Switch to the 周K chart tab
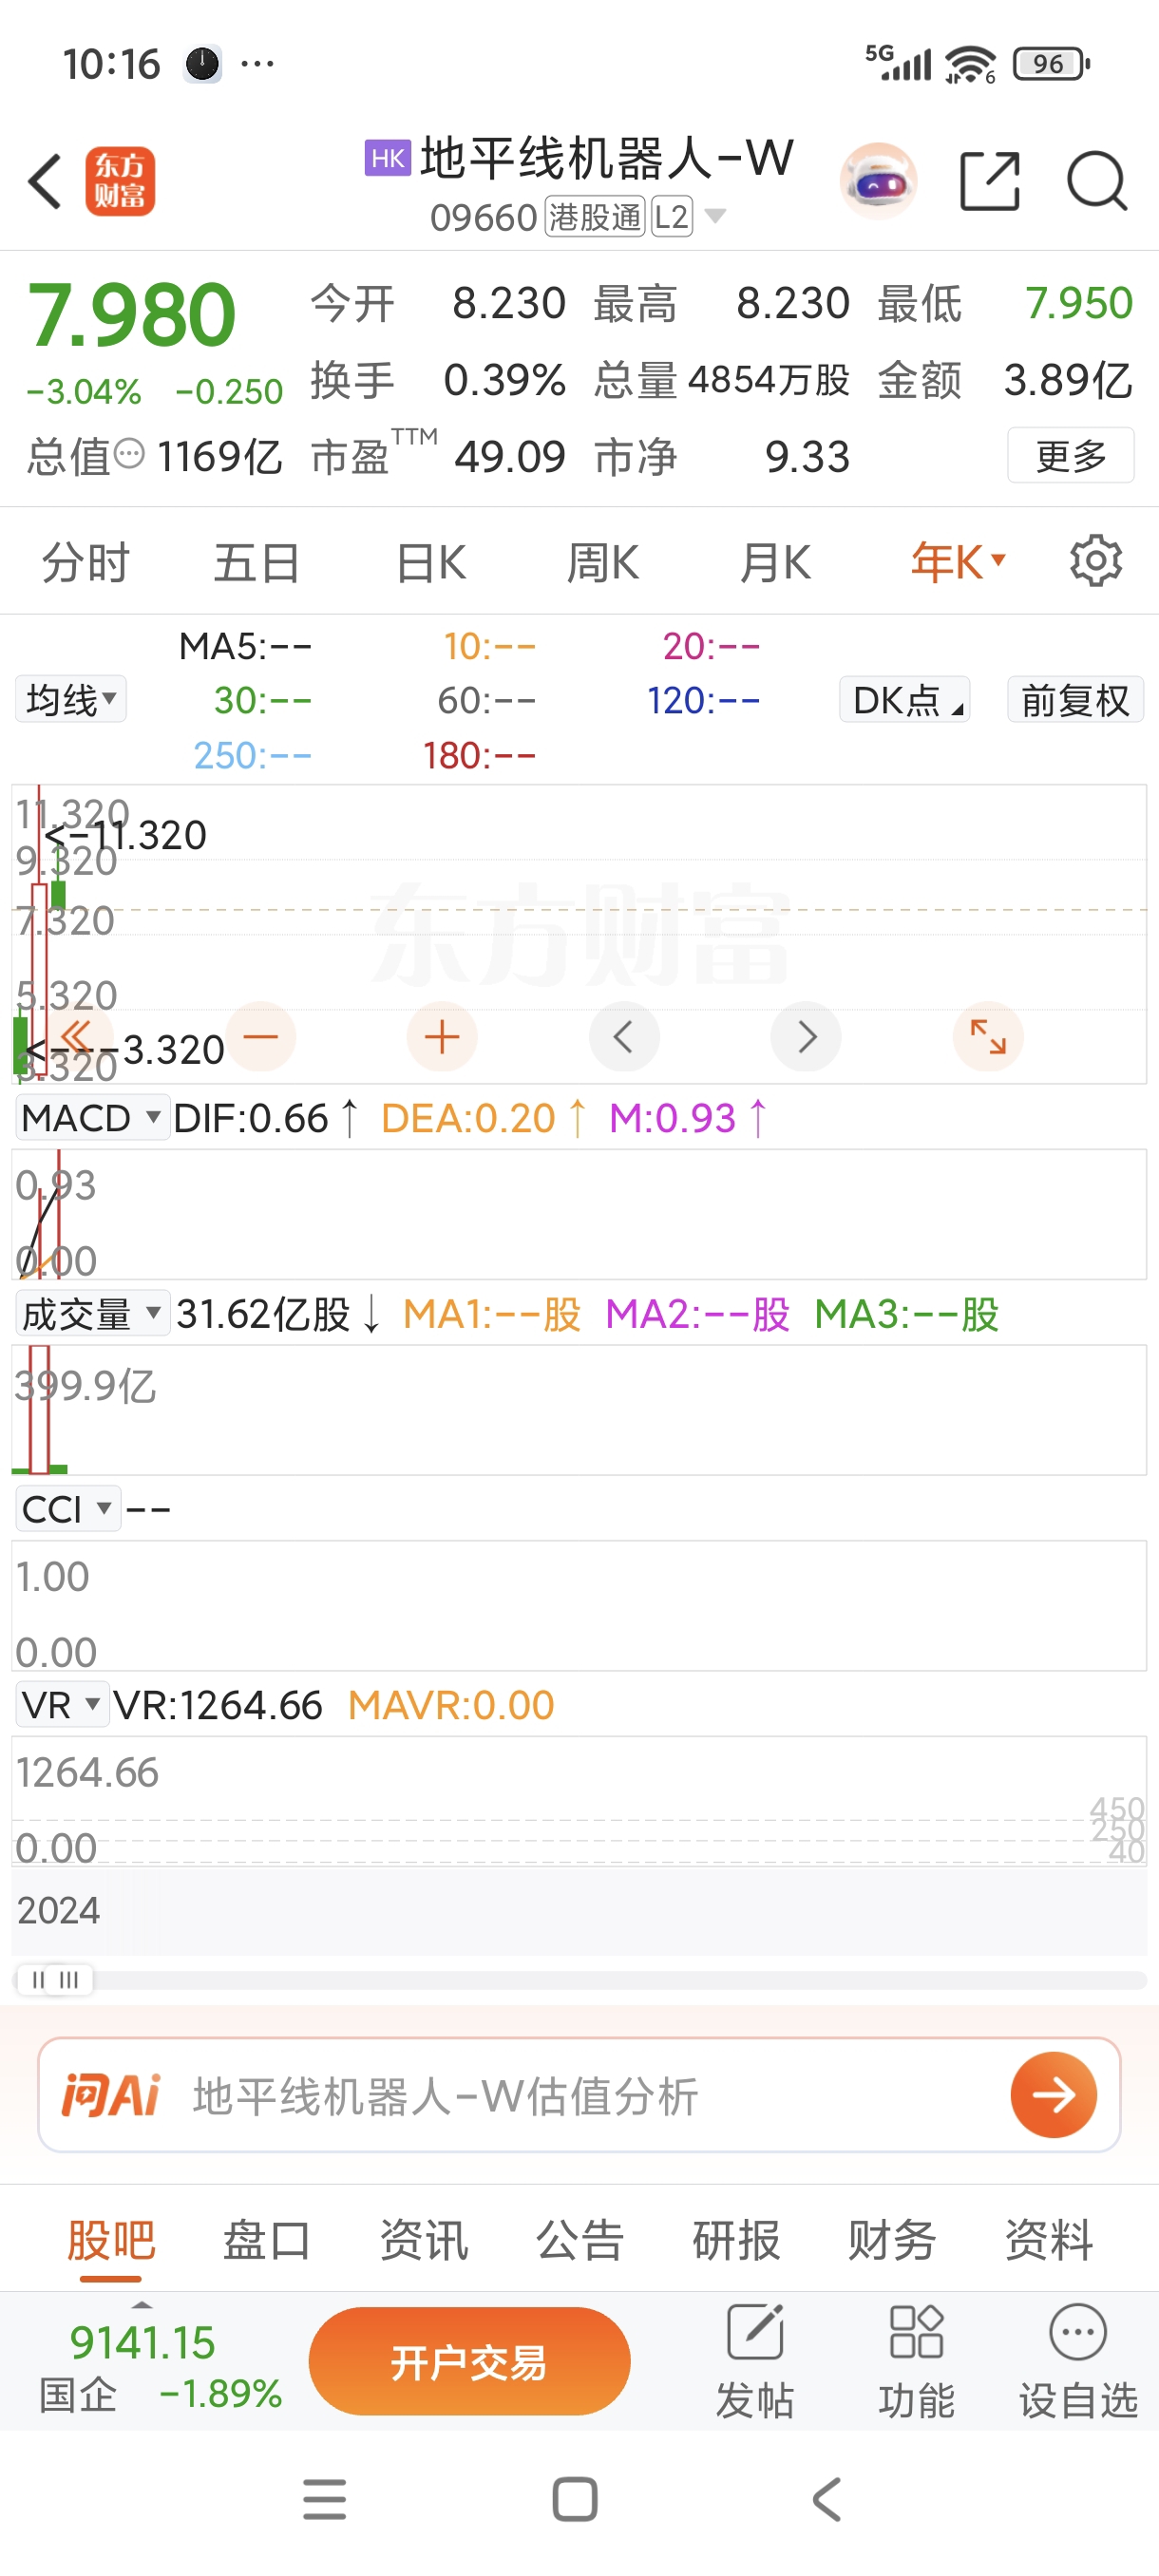This screenshot has width=1159, height=2576. tap(603, 562)
